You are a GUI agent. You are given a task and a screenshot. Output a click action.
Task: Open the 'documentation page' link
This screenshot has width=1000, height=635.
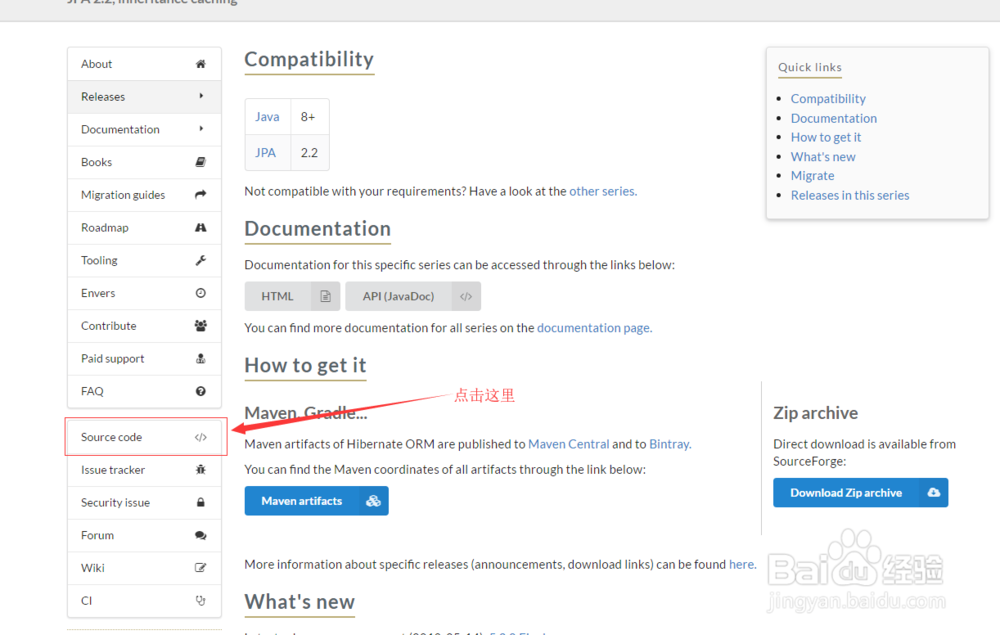click(x=594, y=328)
